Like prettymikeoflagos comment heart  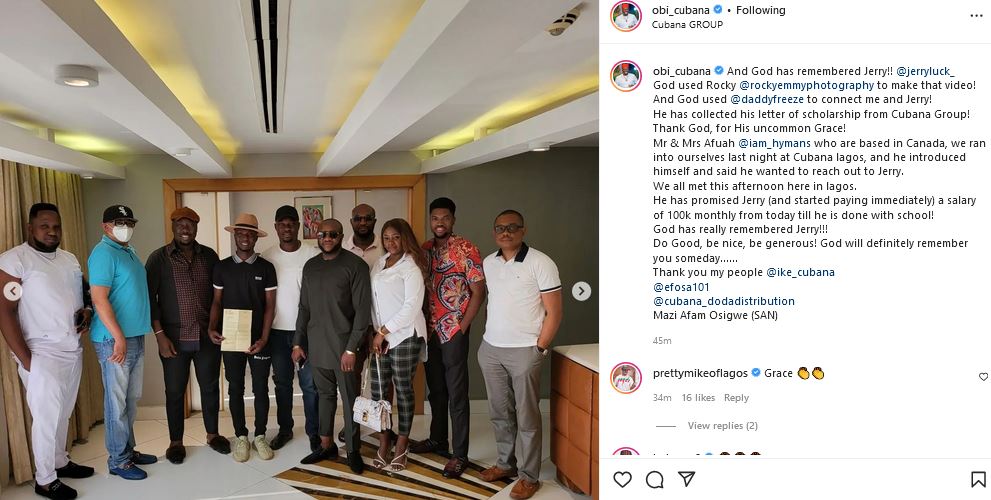point(983,377)
